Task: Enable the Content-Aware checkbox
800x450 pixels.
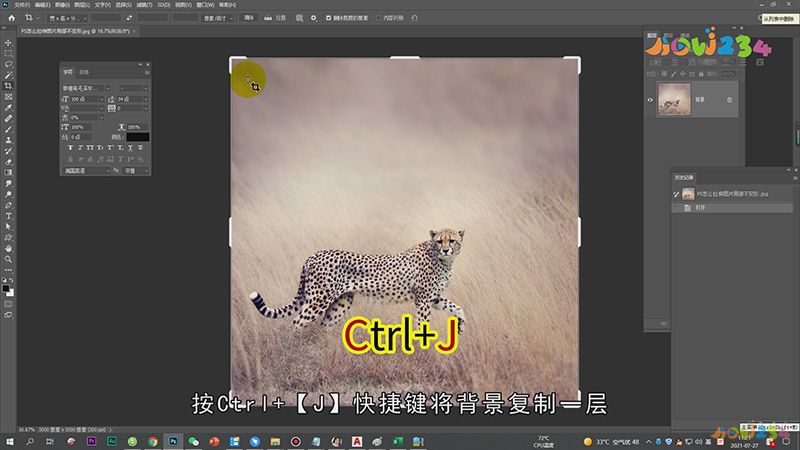Action: 379,18
